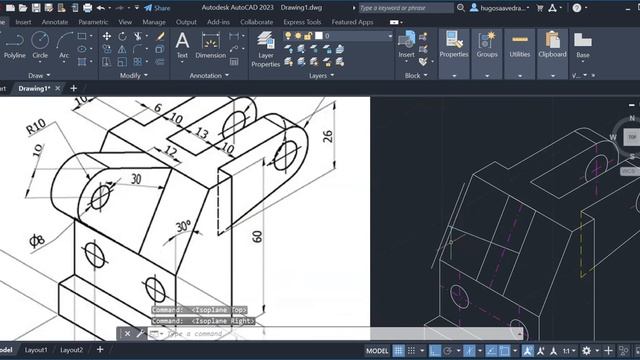
Task: Toggle layer 0 on/off lightbulb
Action: tap(288, 36)
